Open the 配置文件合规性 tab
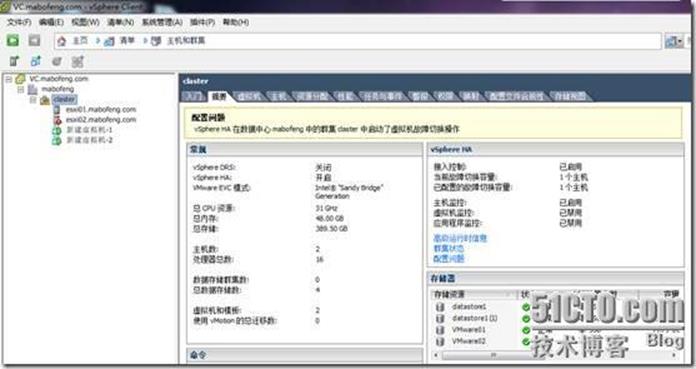The height and width of the screenshot is (369, 696). click(x=516, y=96)
